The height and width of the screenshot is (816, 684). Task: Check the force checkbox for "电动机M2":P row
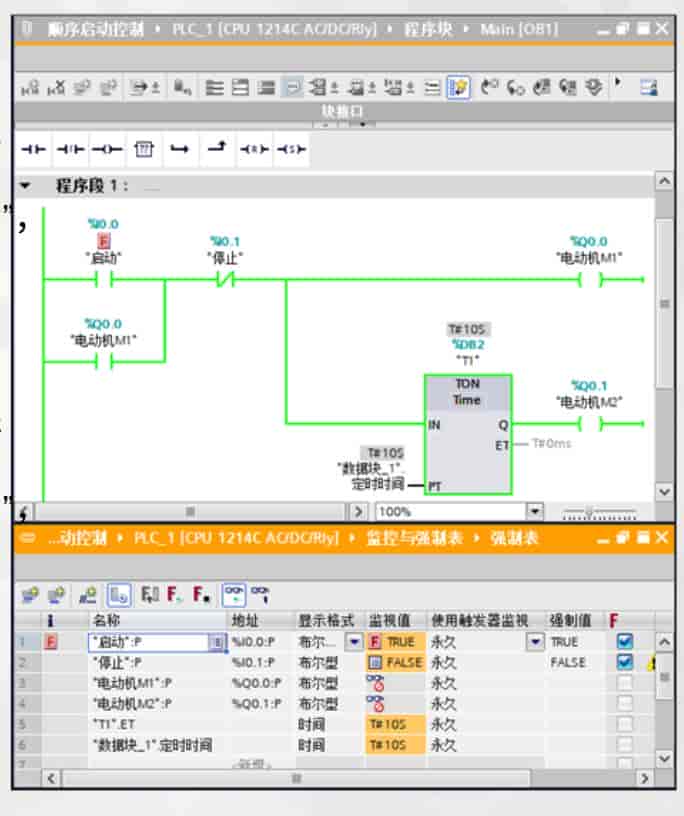click(625, 703)
